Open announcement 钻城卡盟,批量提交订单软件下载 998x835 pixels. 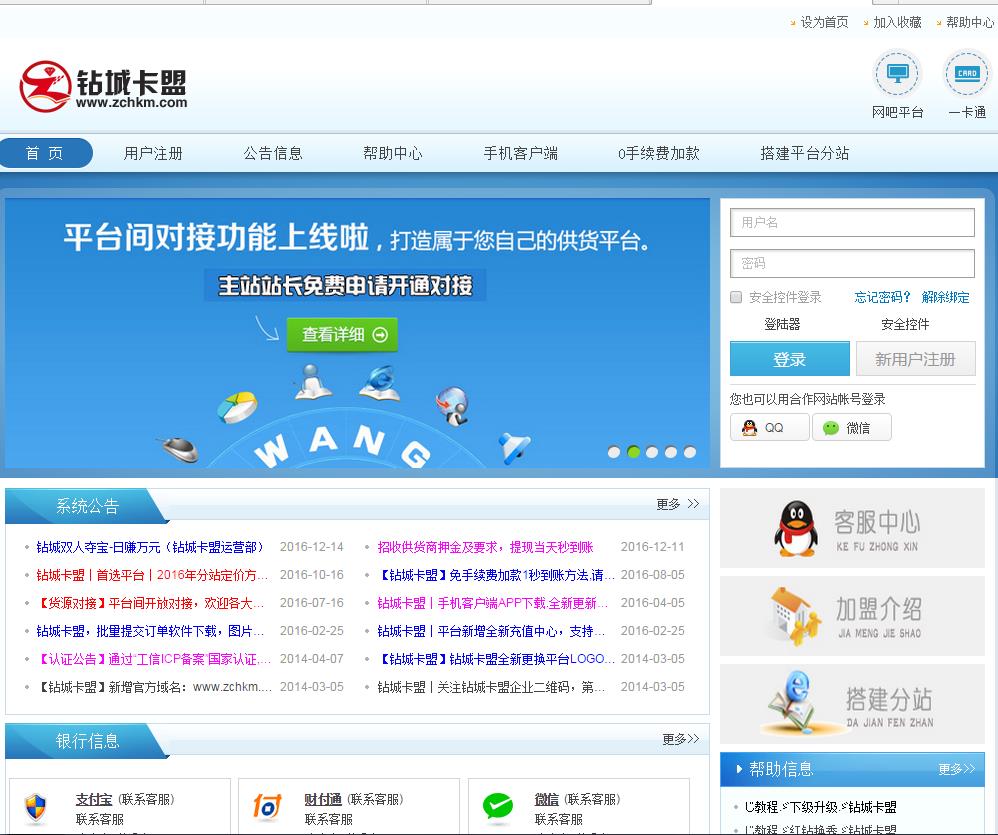pyautogui.click(x=150, y=631)
